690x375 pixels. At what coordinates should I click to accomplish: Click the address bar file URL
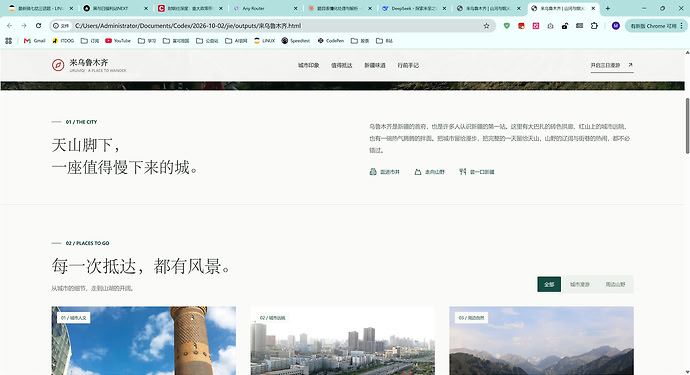point(188,26)
